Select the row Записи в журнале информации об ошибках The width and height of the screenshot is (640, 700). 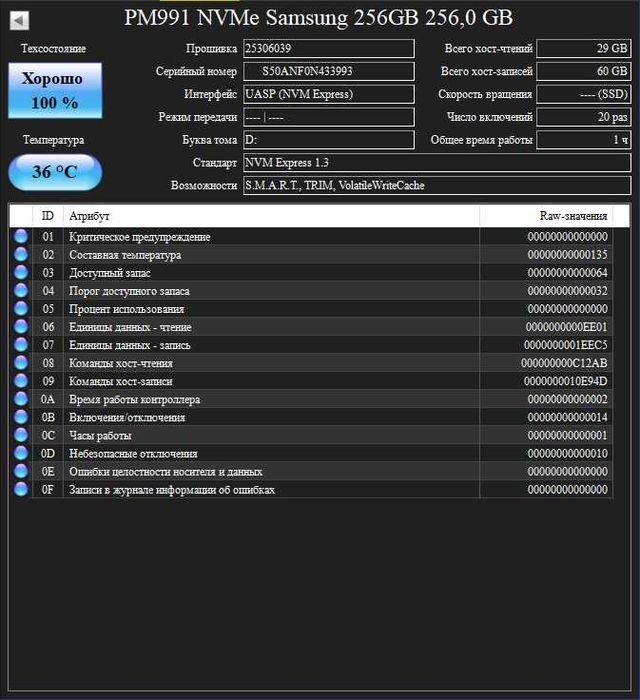(x=311, y=489)
